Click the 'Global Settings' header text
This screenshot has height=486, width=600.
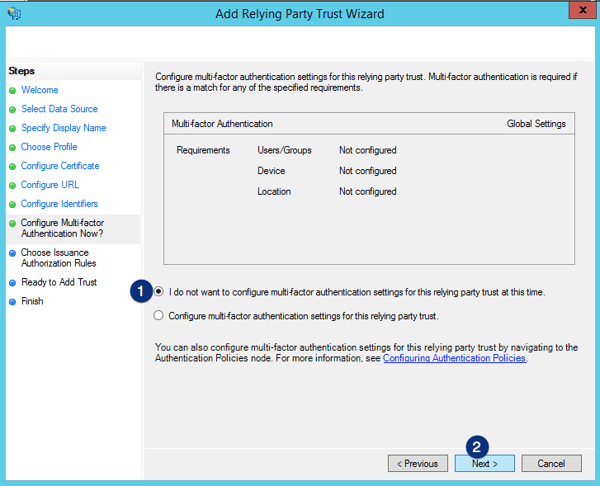[536, 124]
